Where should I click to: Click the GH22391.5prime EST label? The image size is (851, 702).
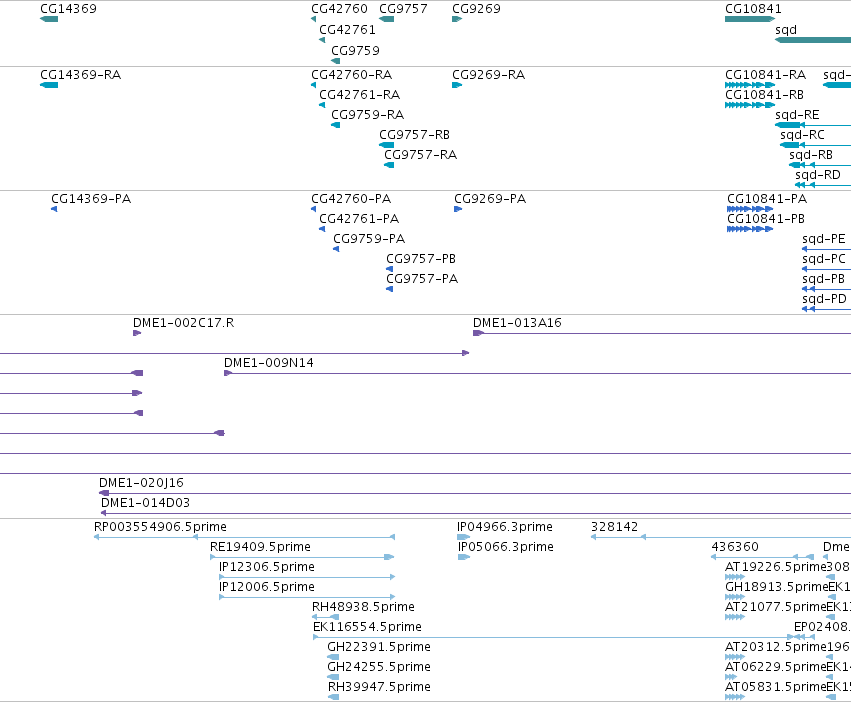coord(379,647)
